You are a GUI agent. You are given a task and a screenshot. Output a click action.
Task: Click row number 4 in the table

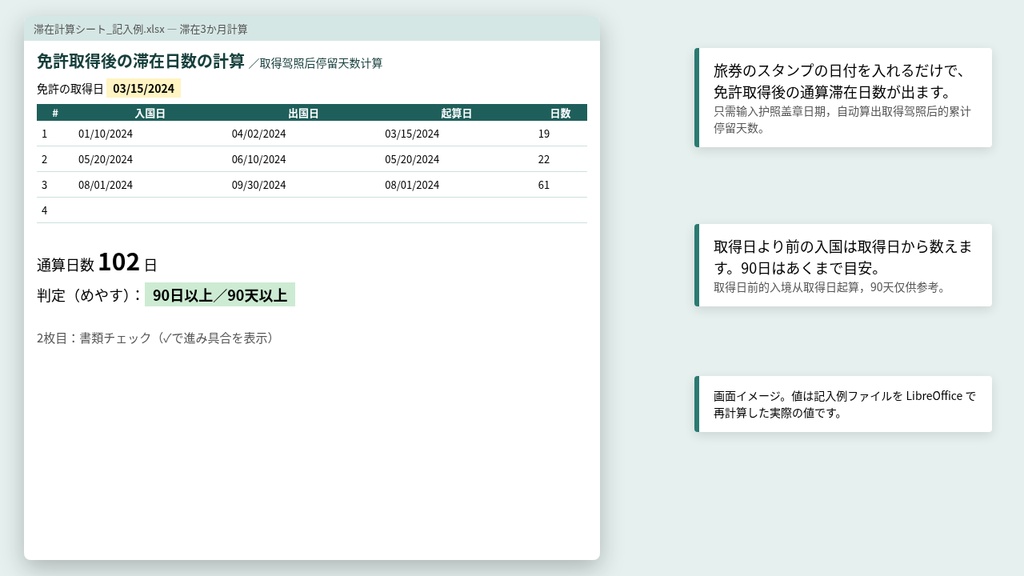tap(44, 210)
